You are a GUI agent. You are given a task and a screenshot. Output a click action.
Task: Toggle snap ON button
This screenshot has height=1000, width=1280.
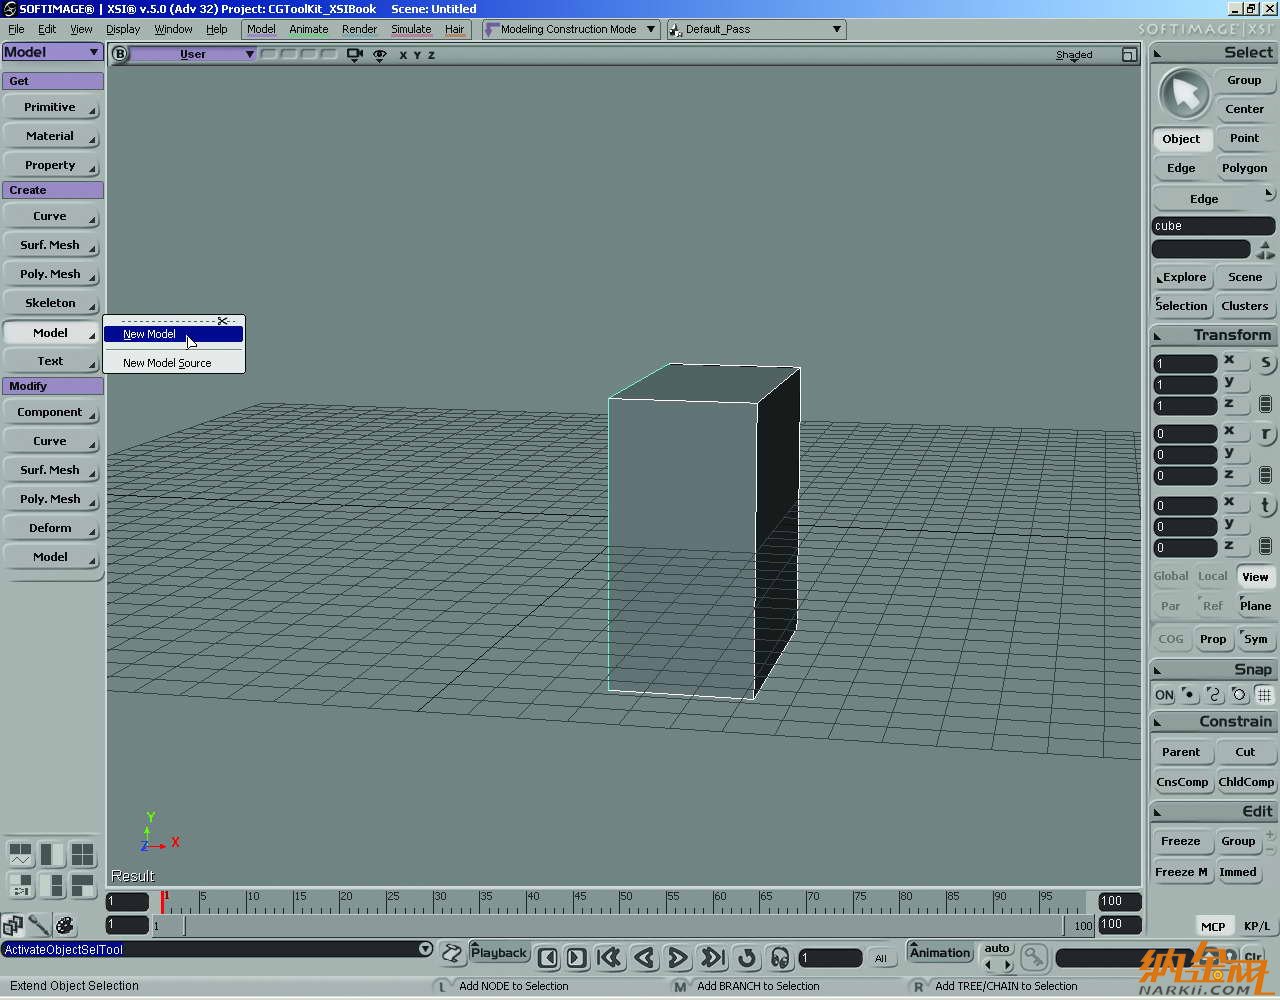click(1164, 695)
